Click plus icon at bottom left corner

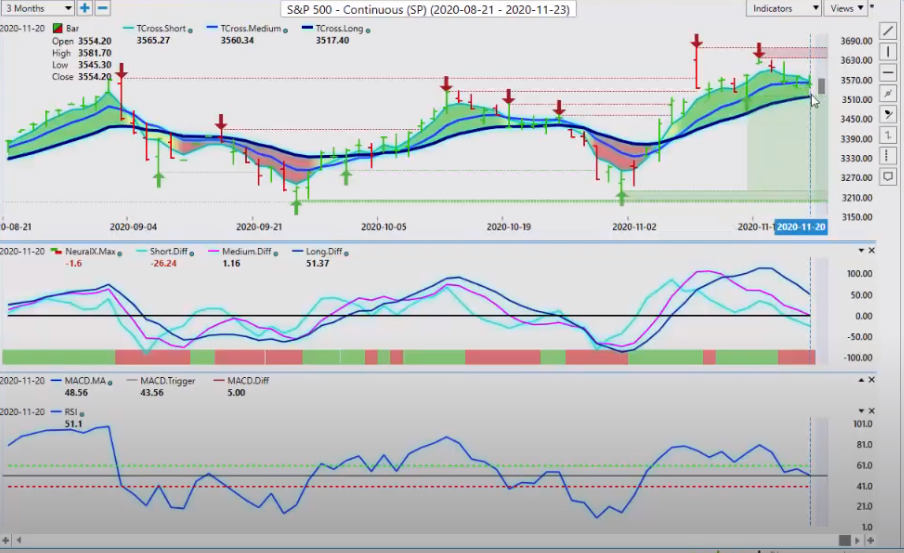(5, 540)
